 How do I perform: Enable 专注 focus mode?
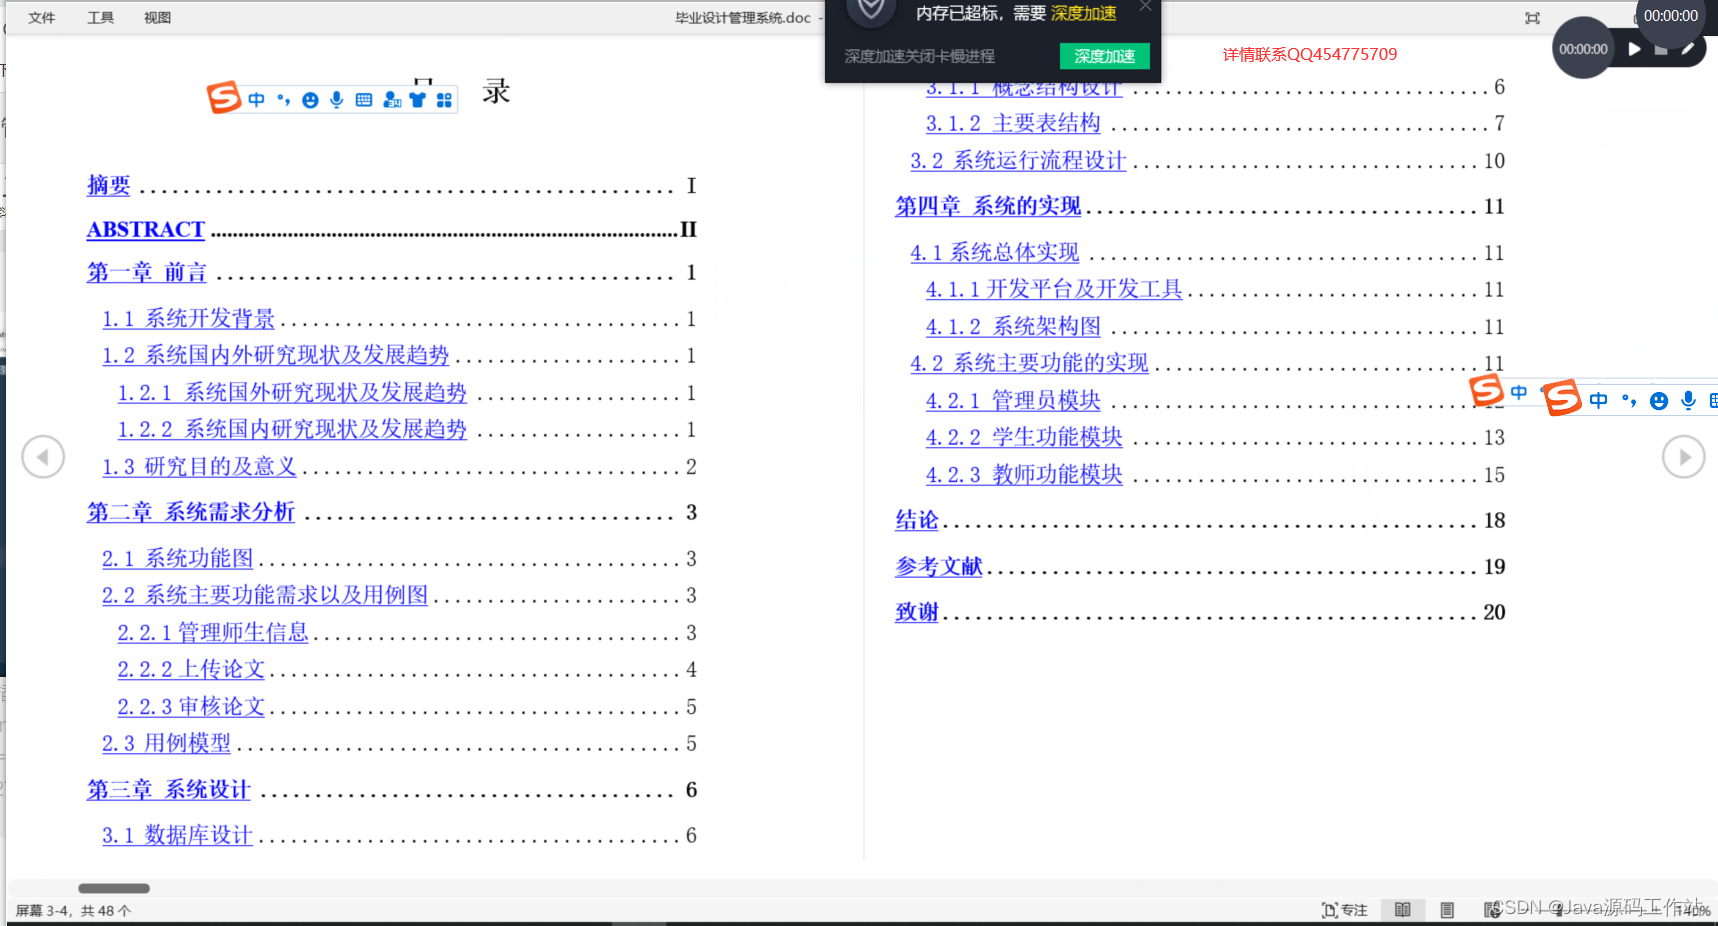pos(1344,910)
